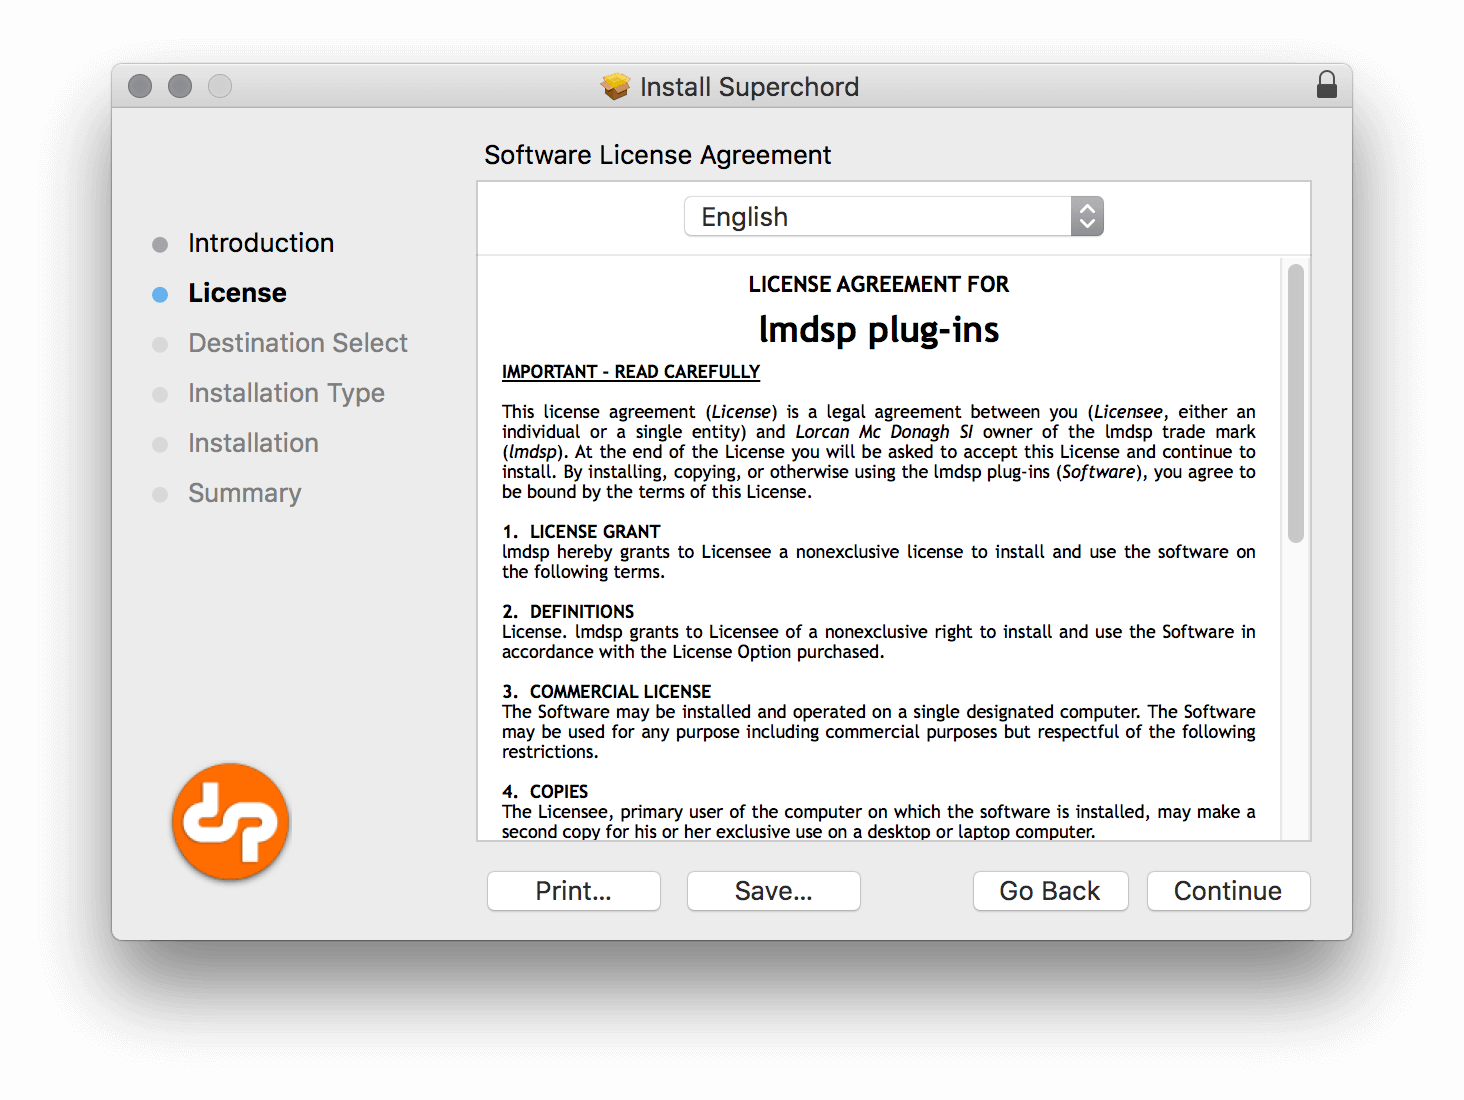Viewport: 1464px width, 1100px height.
Task: Click the "Install Superchord" window title
Action: coord(749,87)
